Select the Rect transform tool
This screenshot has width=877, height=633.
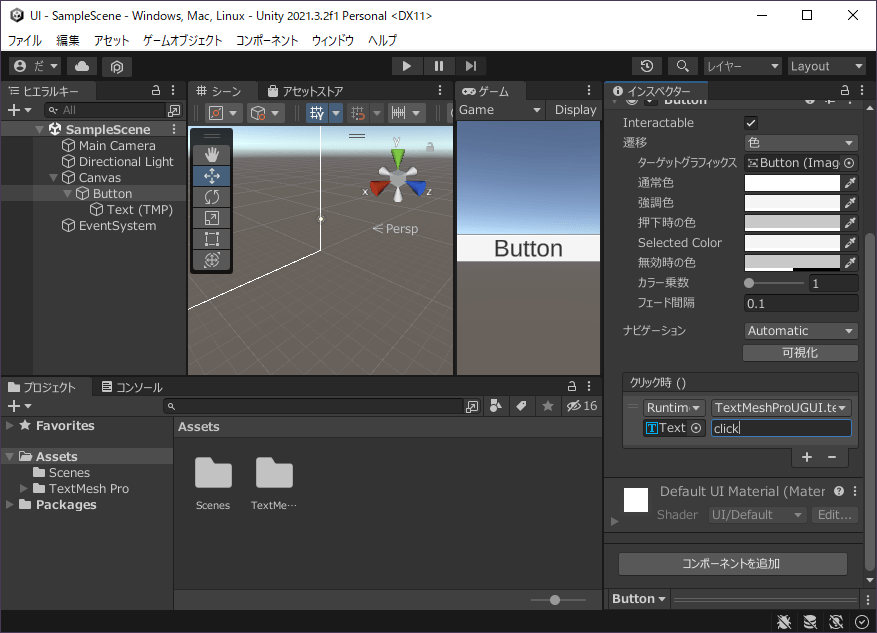(x=211, y=239)
